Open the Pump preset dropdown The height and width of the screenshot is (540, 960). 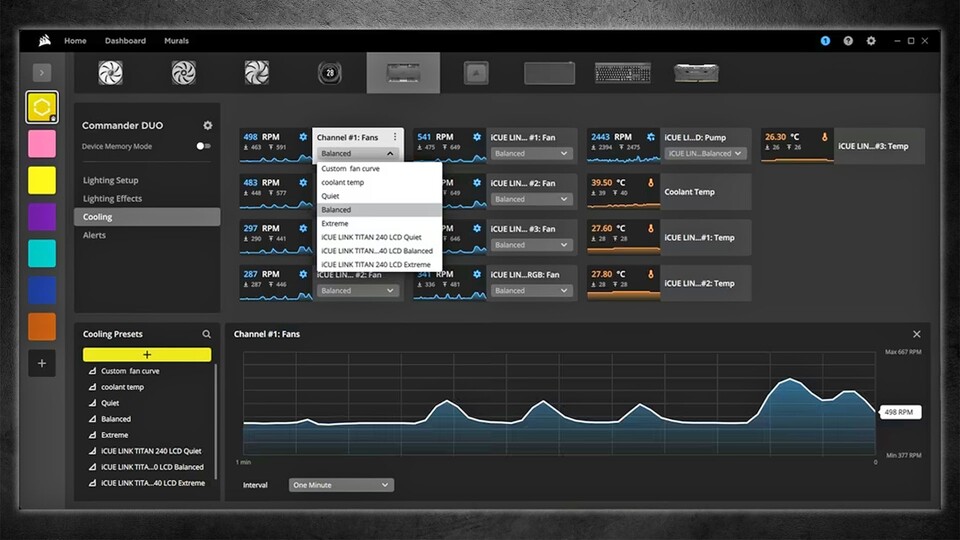coord(705,153)
